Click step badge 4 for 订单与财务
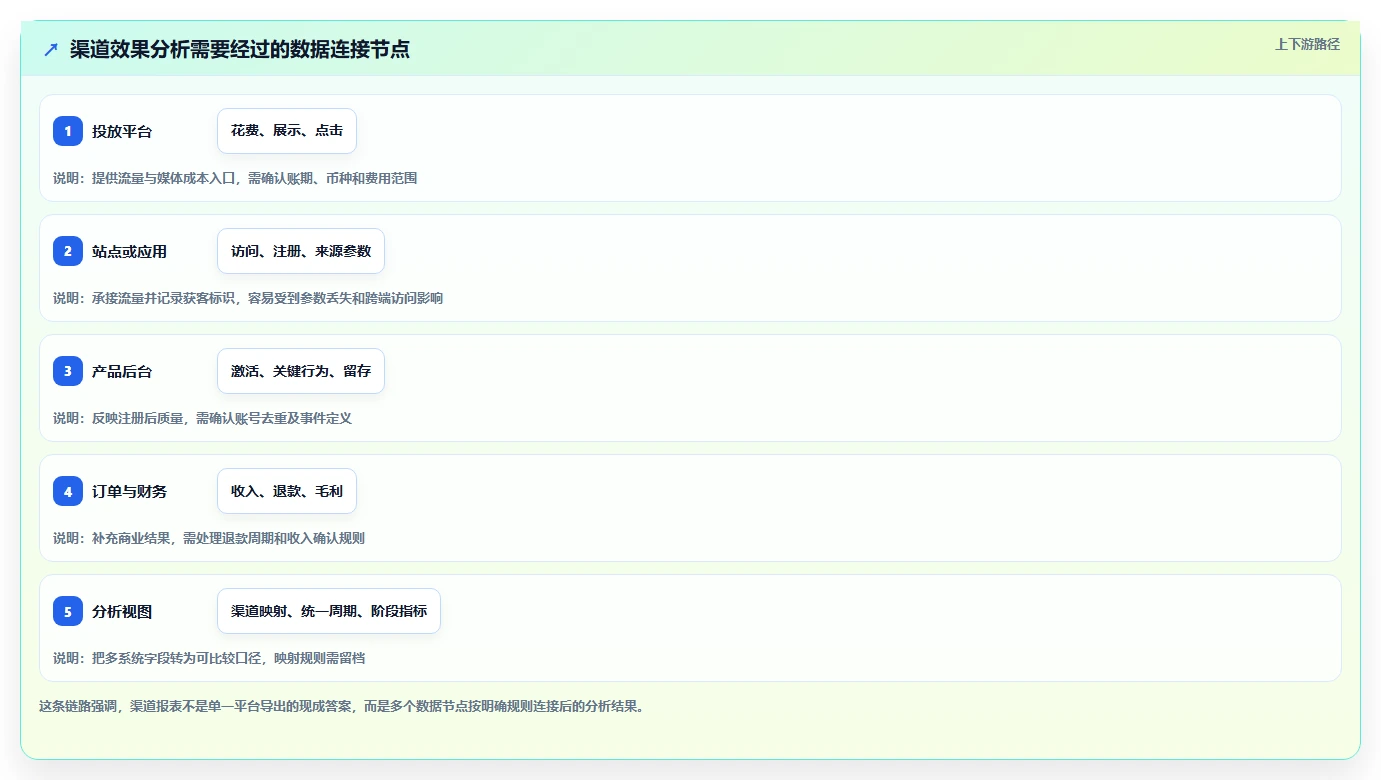Viewport: 1381px width, 780px height. click(x=68, y=491)
